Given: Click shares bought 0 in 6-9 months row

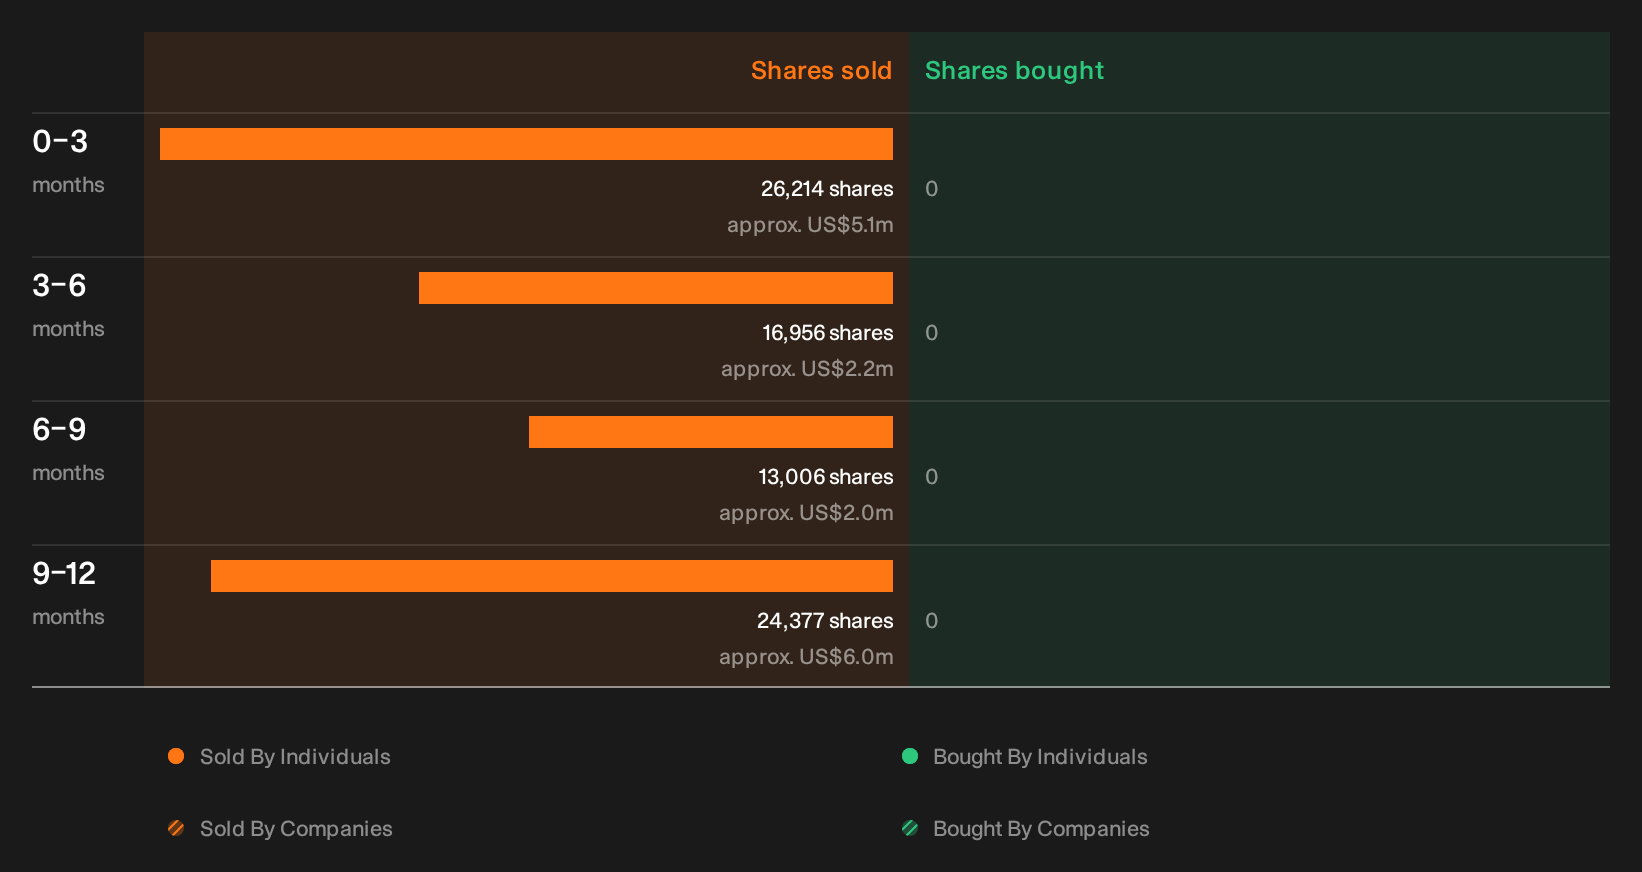Looking at the screenshot, I should pos(931,477).
